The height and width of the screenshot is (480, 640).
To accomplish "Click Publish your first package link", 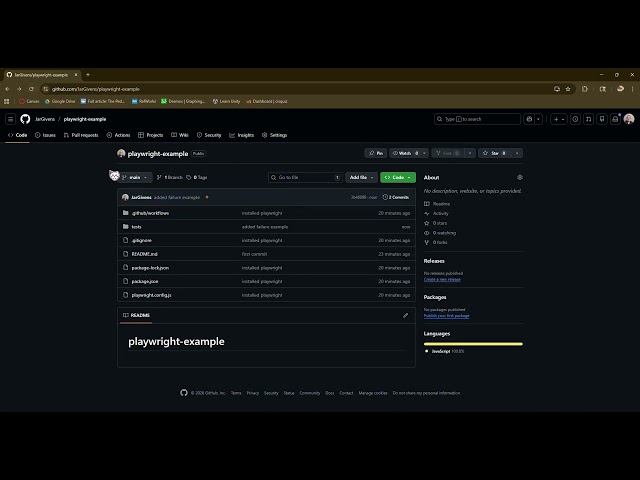I will 447,316.
